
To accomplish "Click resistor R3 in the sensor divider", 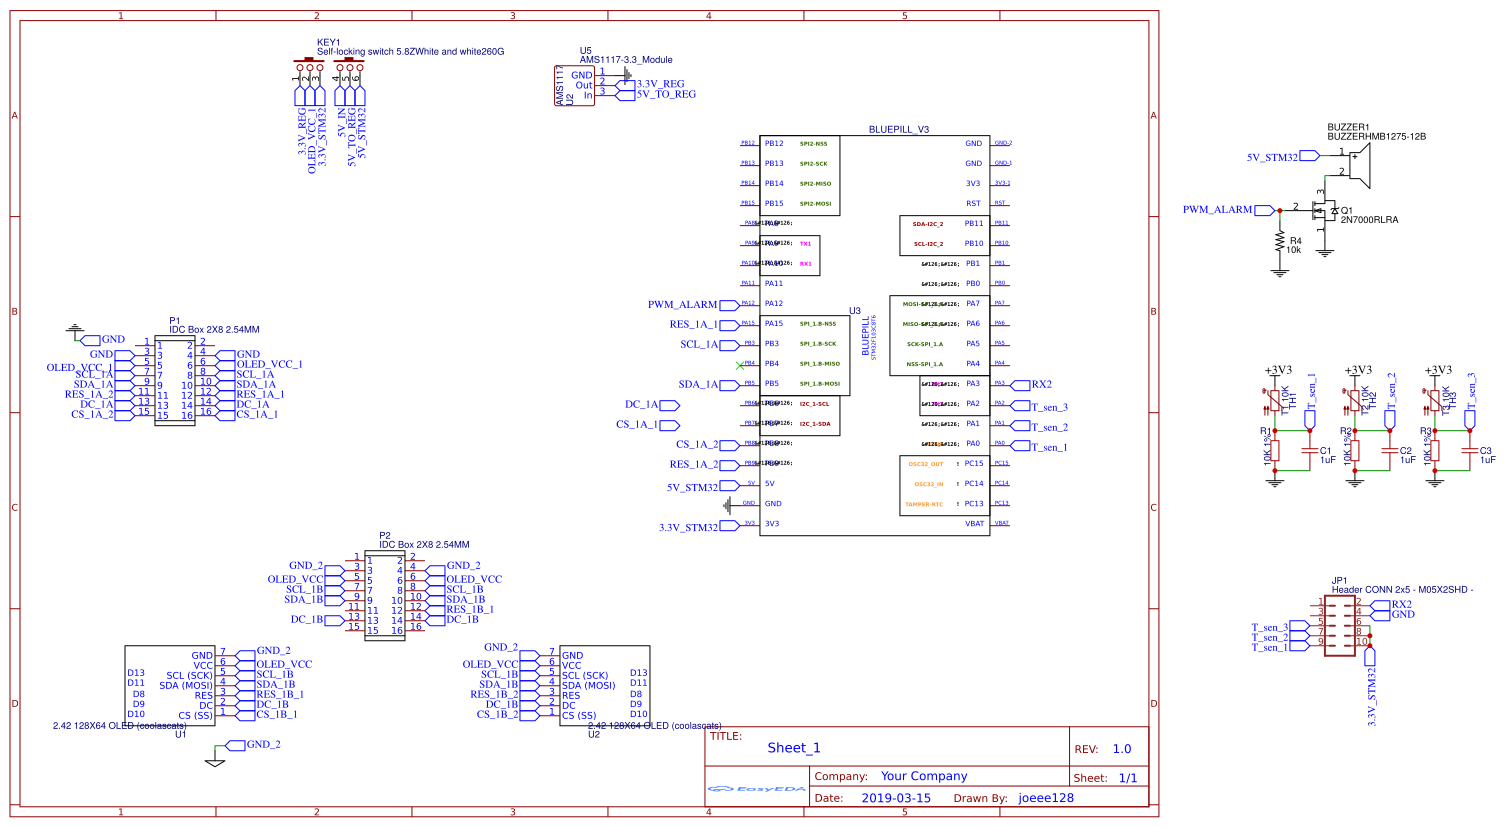I will (x=1435, y=450).
